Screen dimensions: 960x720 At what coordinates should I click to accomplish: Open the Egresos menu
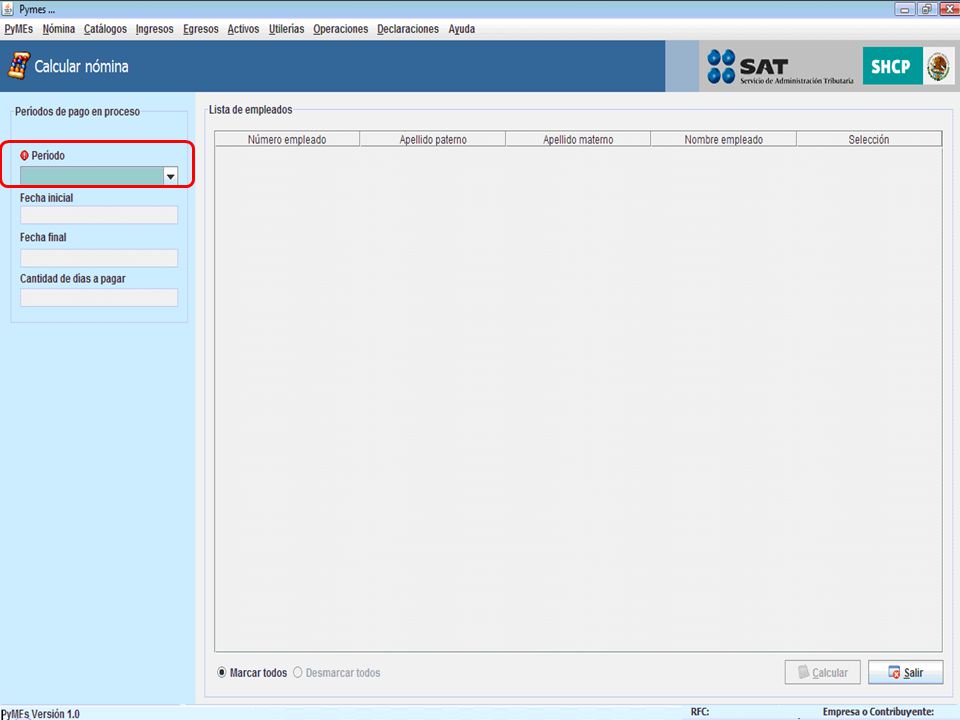201,29
